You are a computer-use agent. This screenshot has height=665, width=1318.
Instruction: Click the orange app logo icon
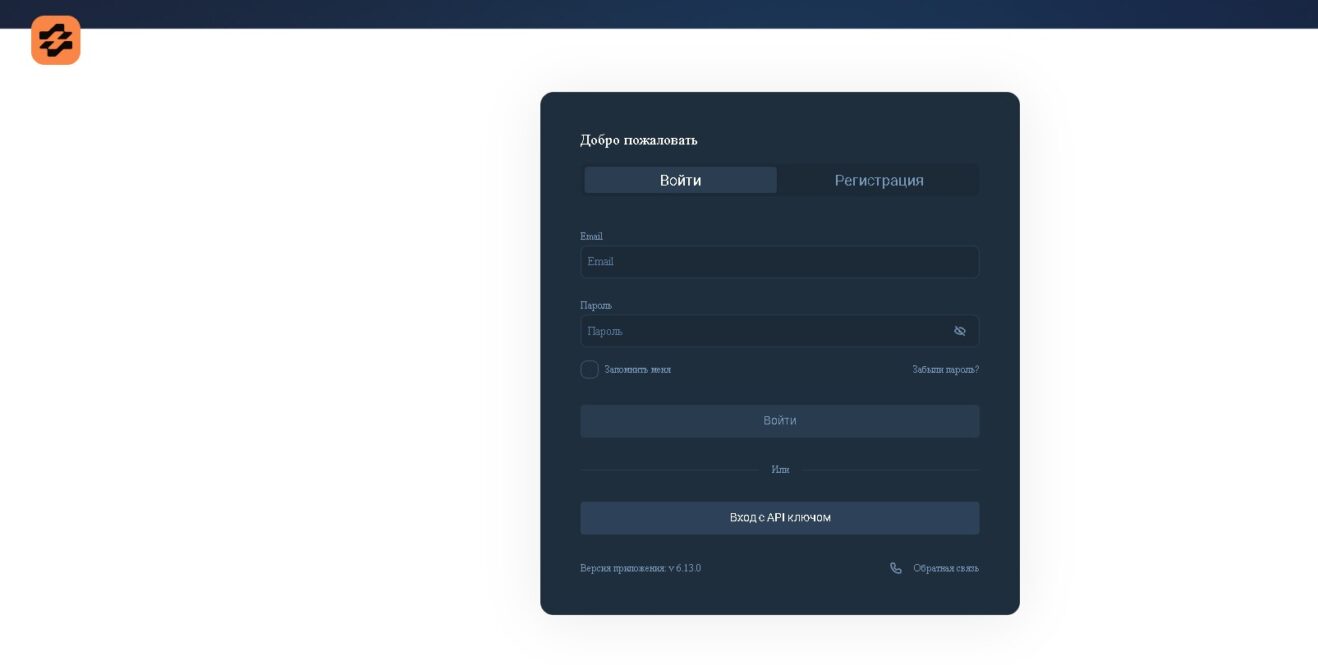(56, 41)
